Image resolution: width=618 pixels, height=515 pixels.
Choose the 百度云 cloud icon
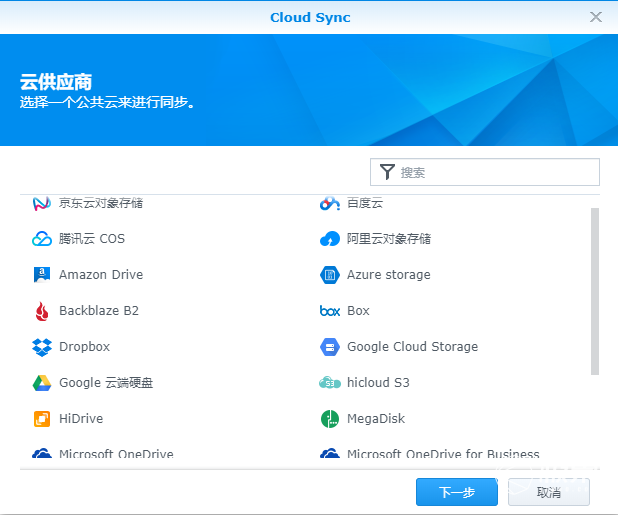pos(330,203)
